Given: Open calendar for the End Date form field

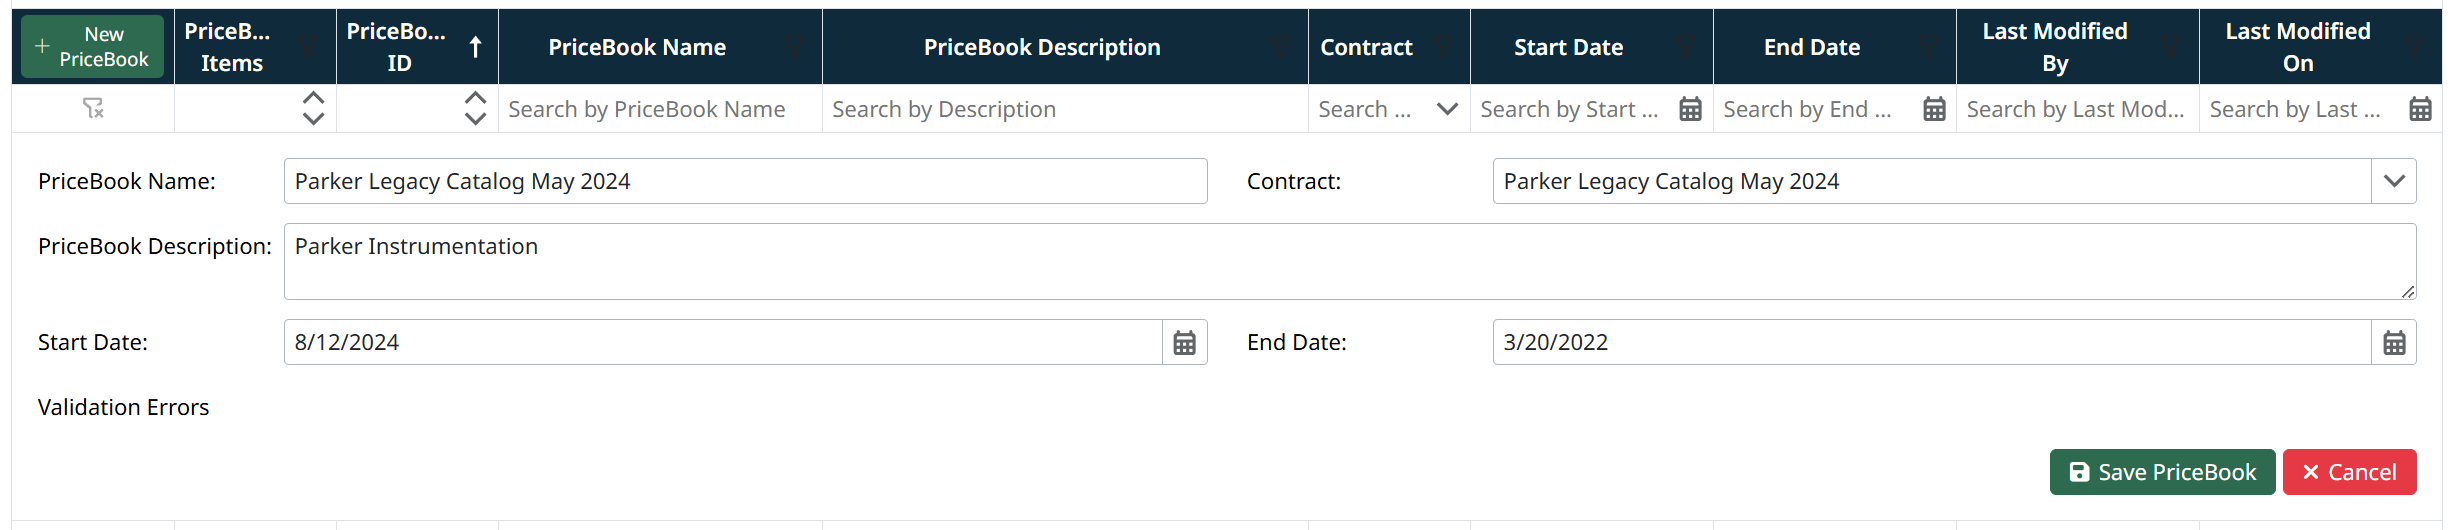Looking at the screenshot, I should coord(2394,343).
